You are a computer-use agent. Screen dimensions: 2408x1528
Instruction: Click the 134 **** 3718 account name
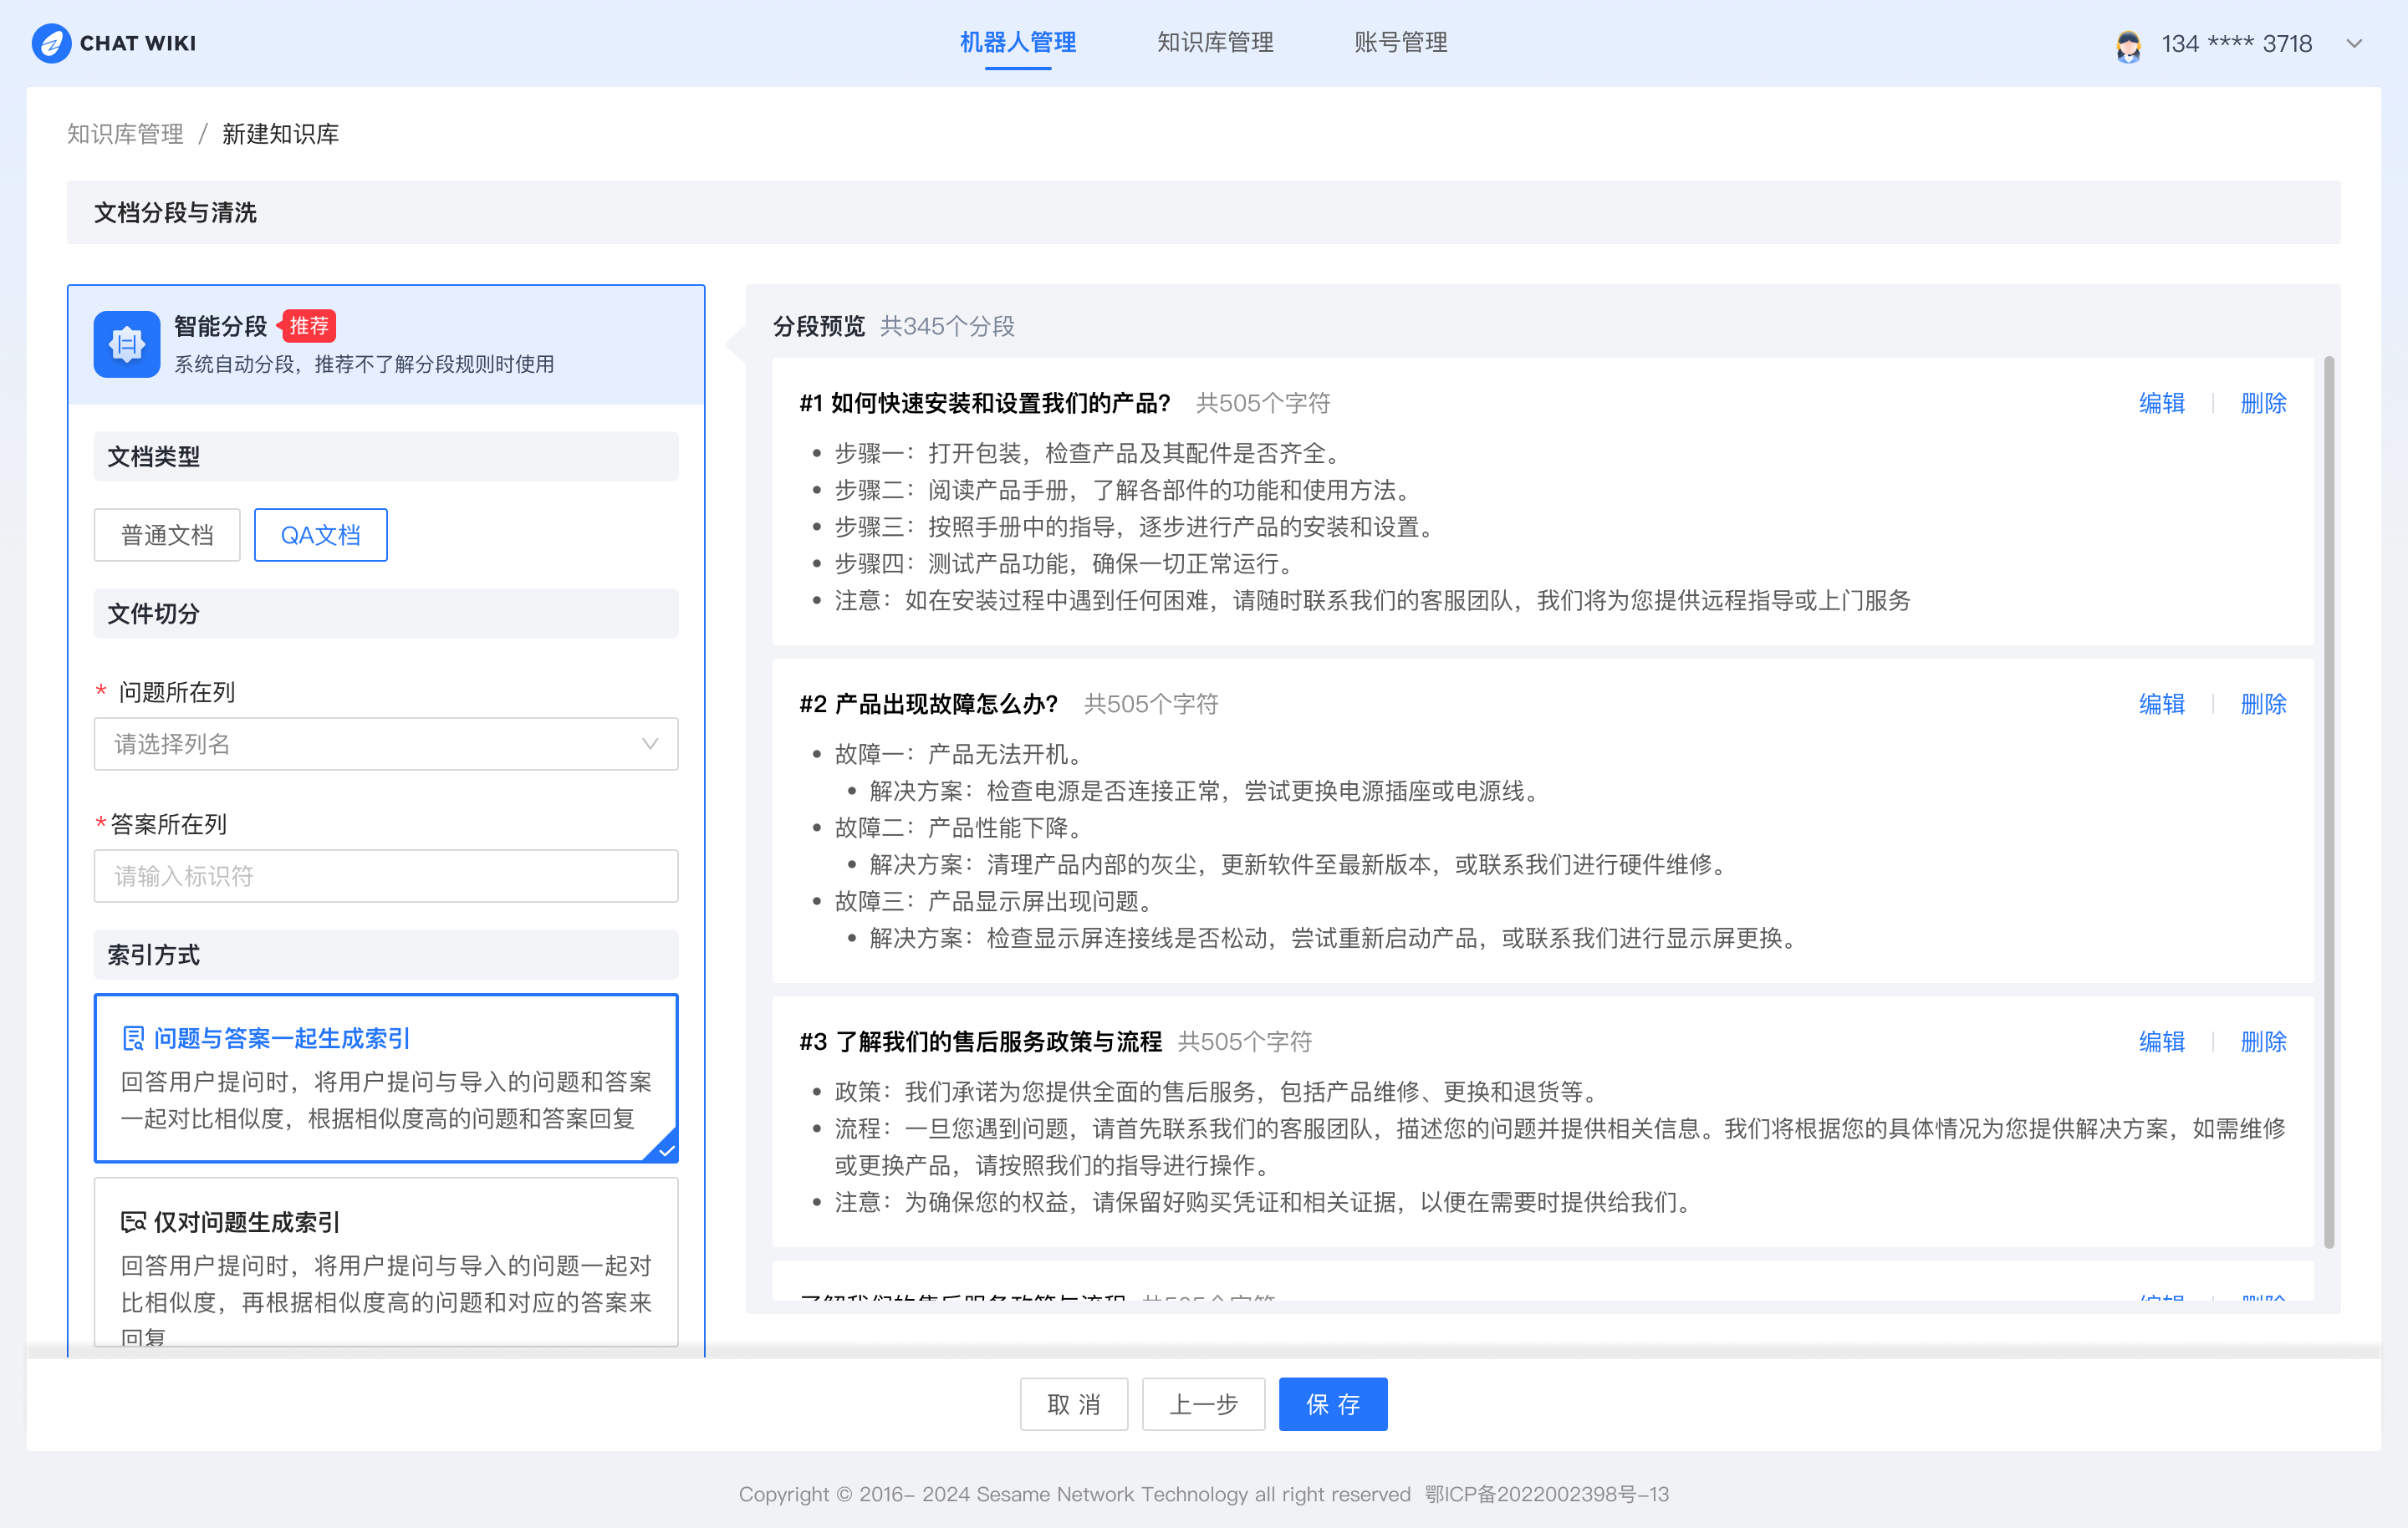pos(2237,44)
